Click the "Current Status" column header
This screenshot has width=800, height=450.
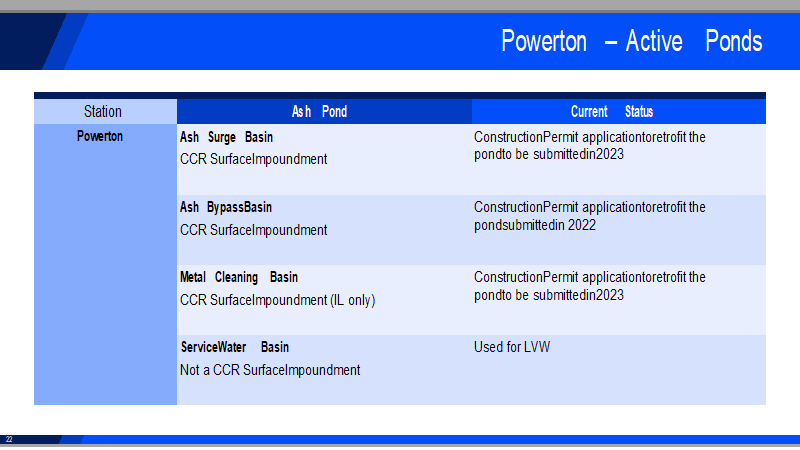click(x=612, y=112)
